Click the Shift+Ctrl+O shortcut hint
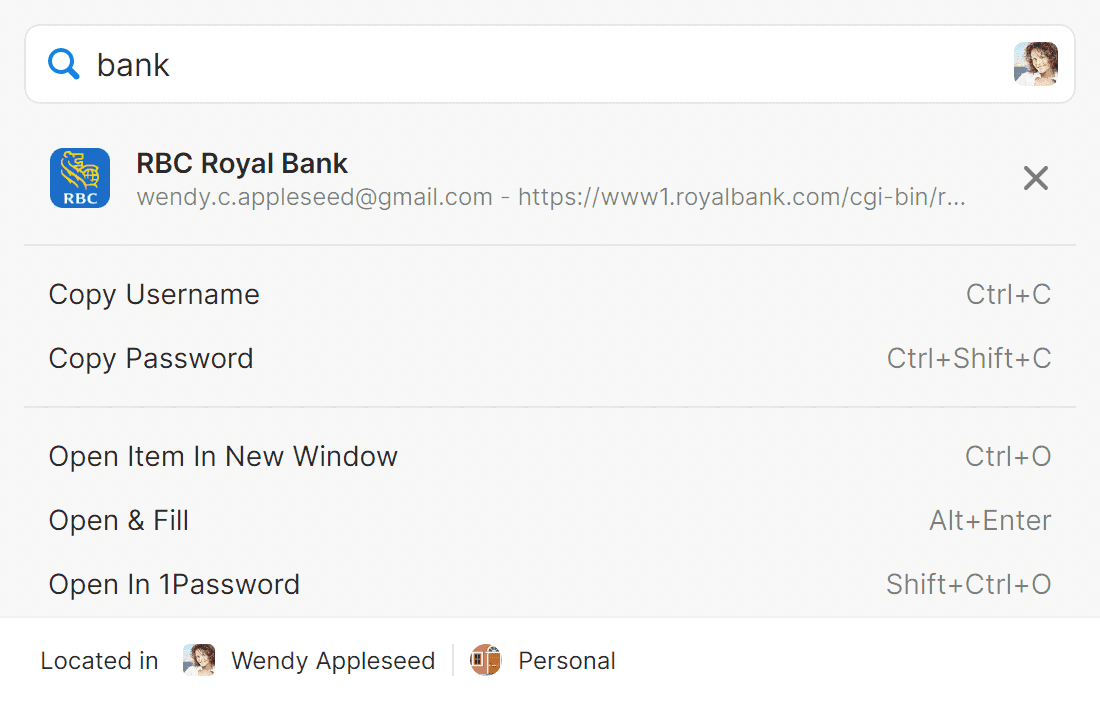 click(968, 584)
